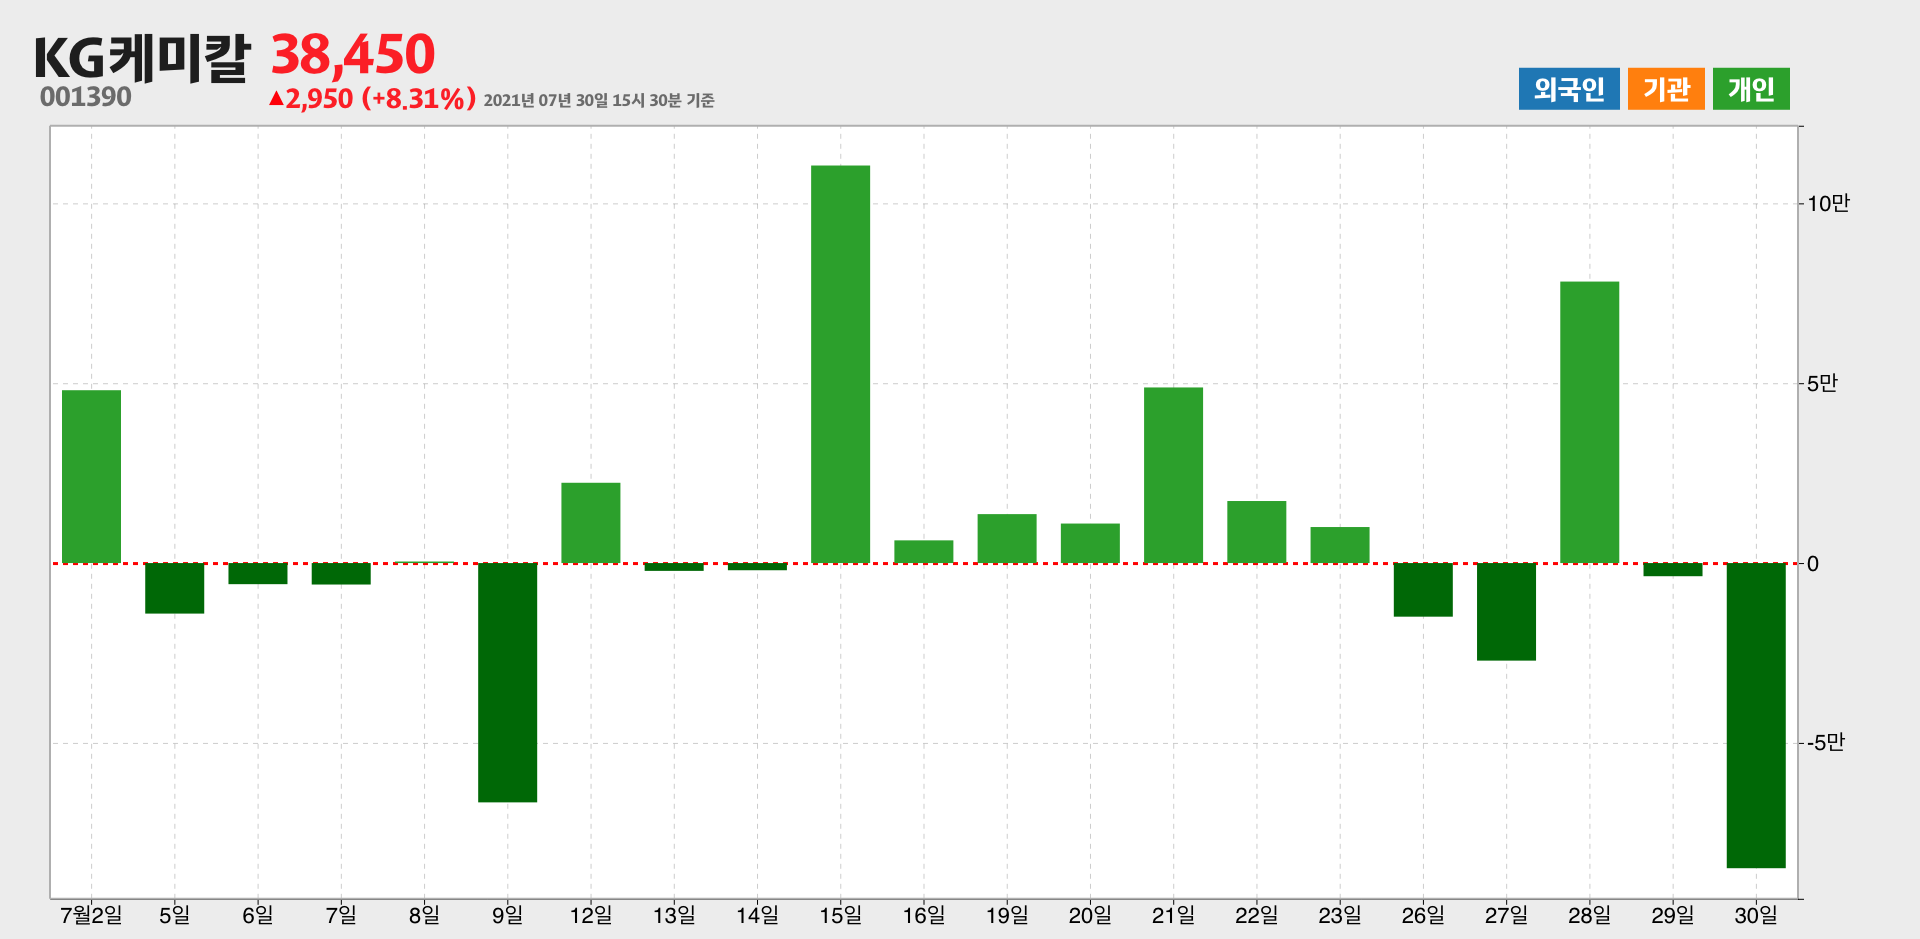
Task: Click the x-axis label 8일
Action: [x=424, y=915]
